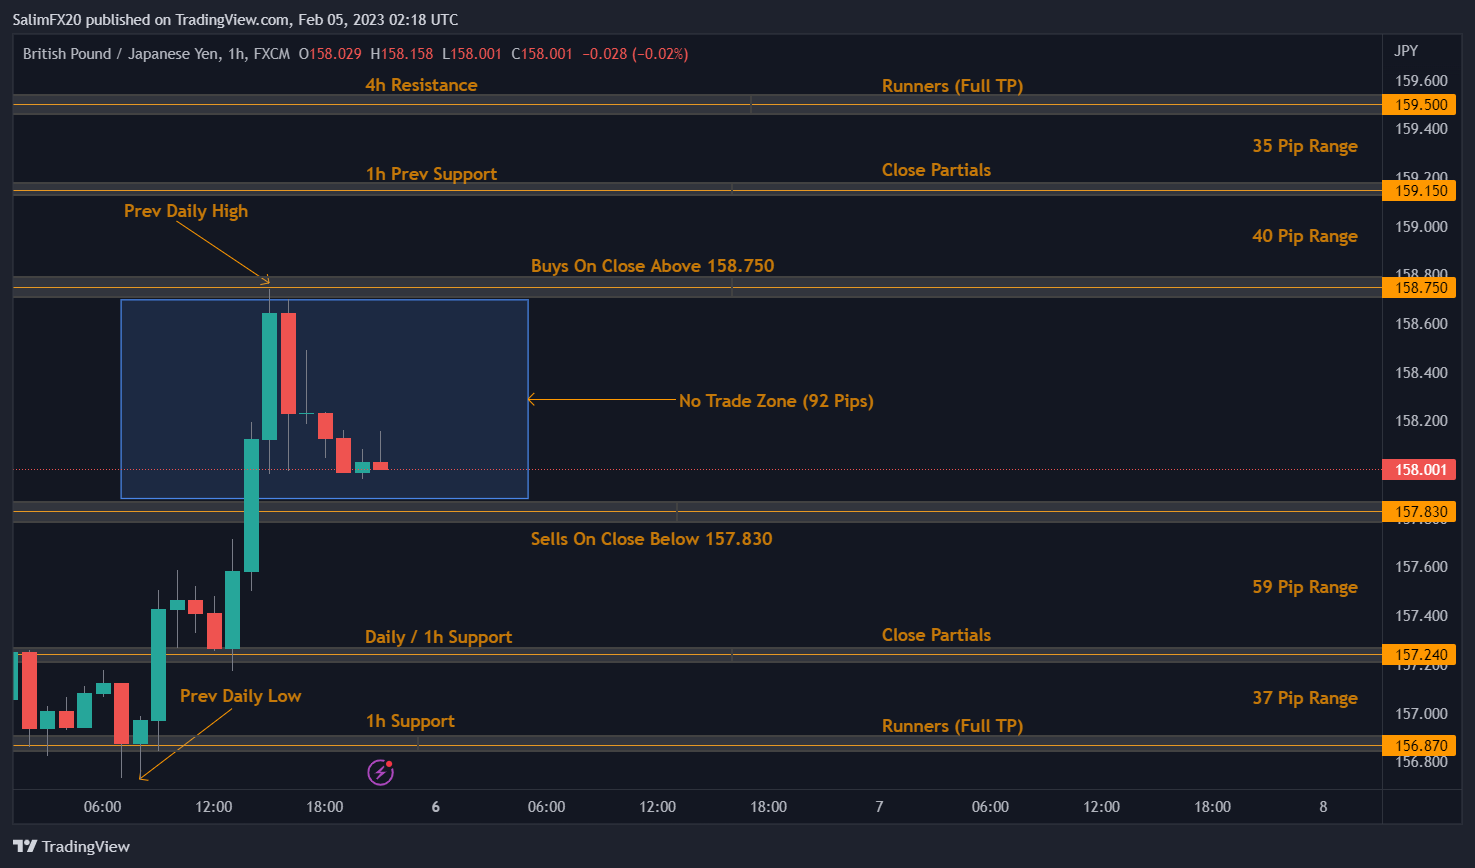Click the date 7 on the time axis
The image size is (1475, 868).
coord(879,807)
